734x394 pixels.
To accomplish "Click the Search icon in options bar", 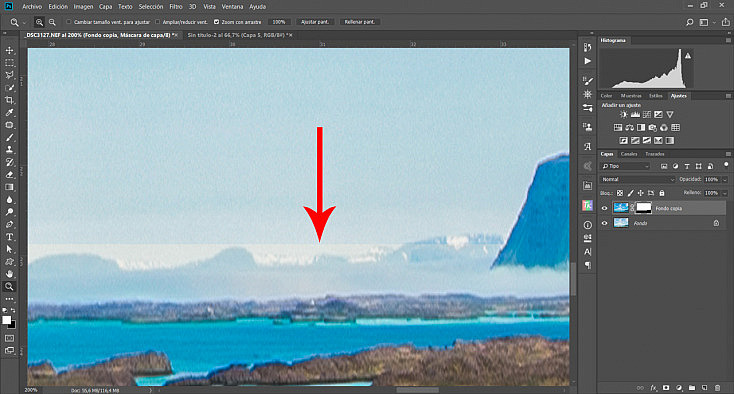I will point(690,22).
